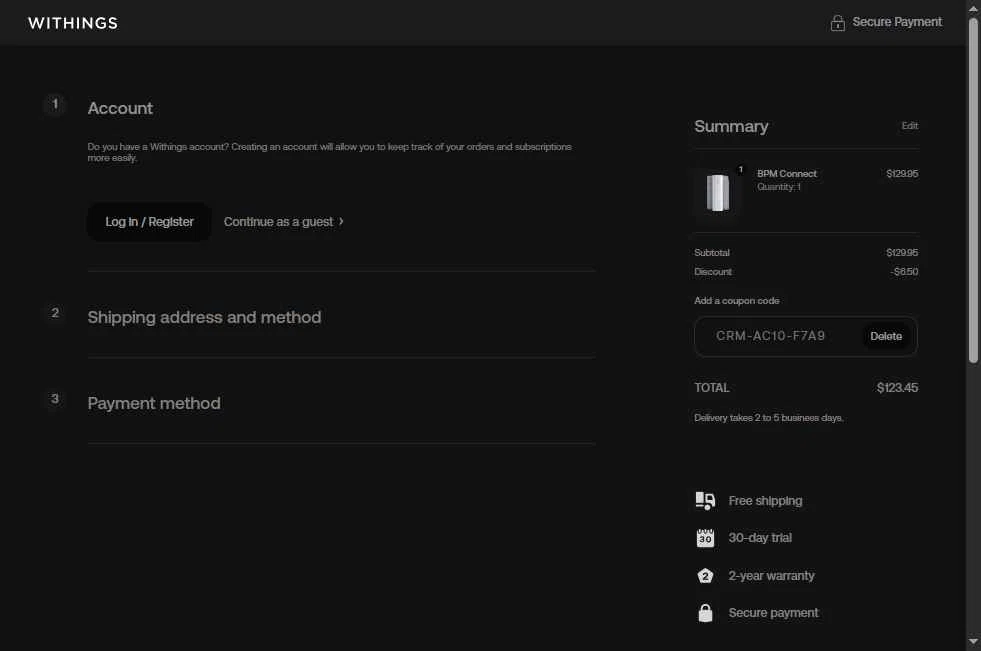The width and height of the screenshot is (981, 651).
Task: Click the Withings logo
Action: (x=73, y=23)
